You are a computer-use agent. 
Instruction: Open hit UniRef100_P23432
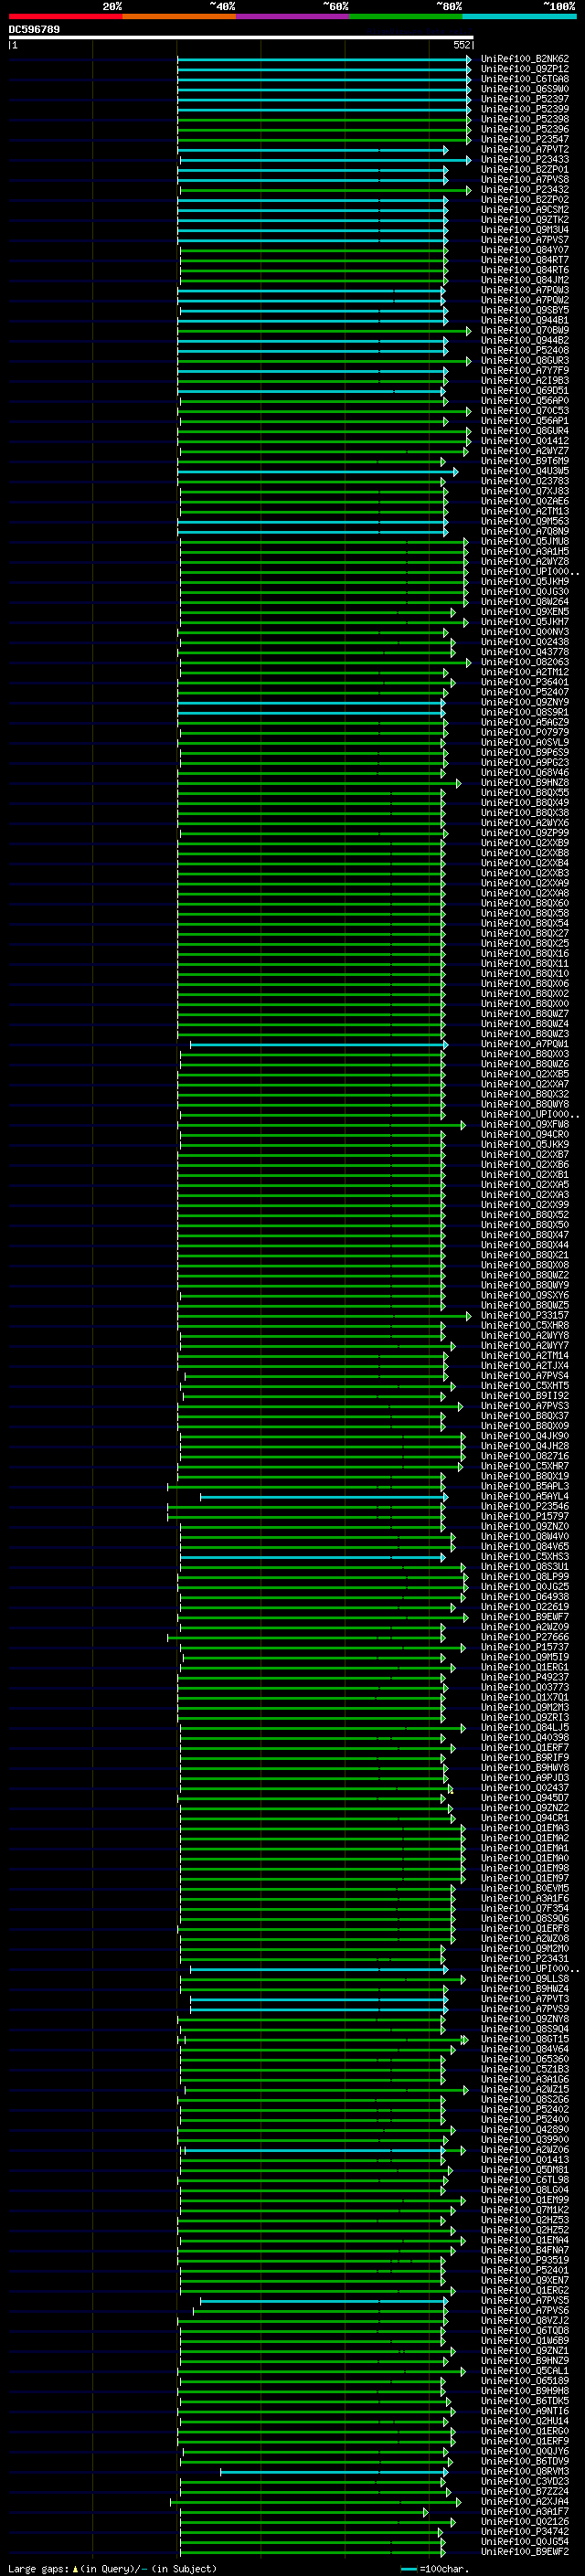coord(525,189)
